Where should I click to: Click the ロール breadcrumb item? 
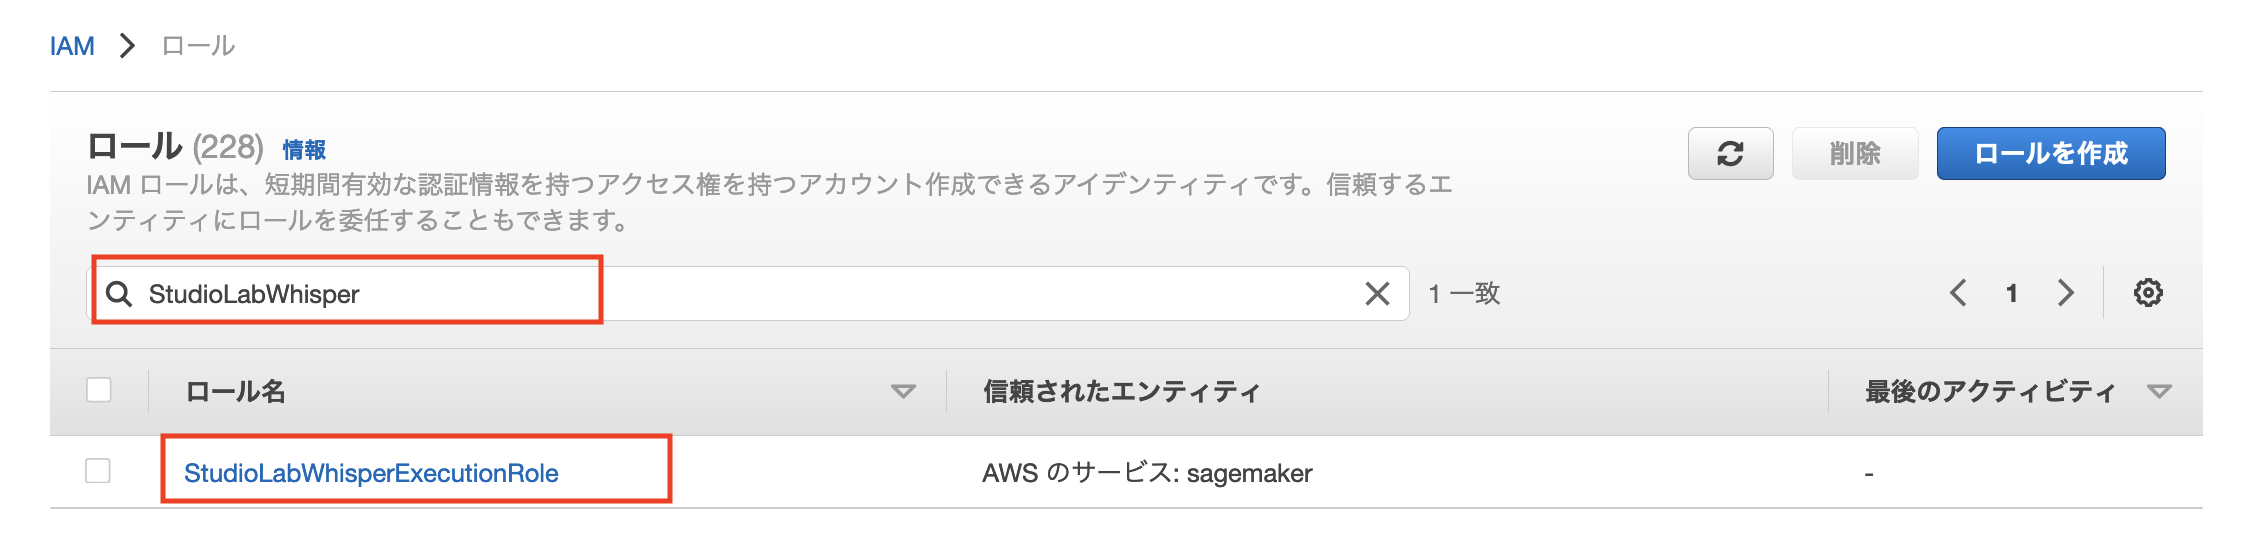click(x=198, y=46)
